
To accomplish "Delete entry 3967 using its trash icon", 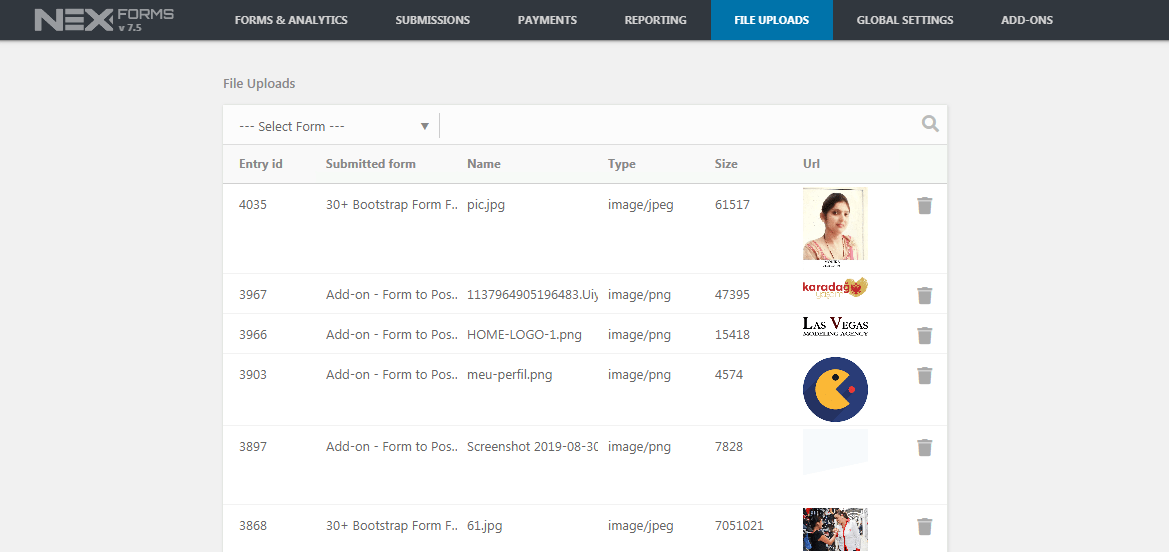I will [x=924, y=295].
